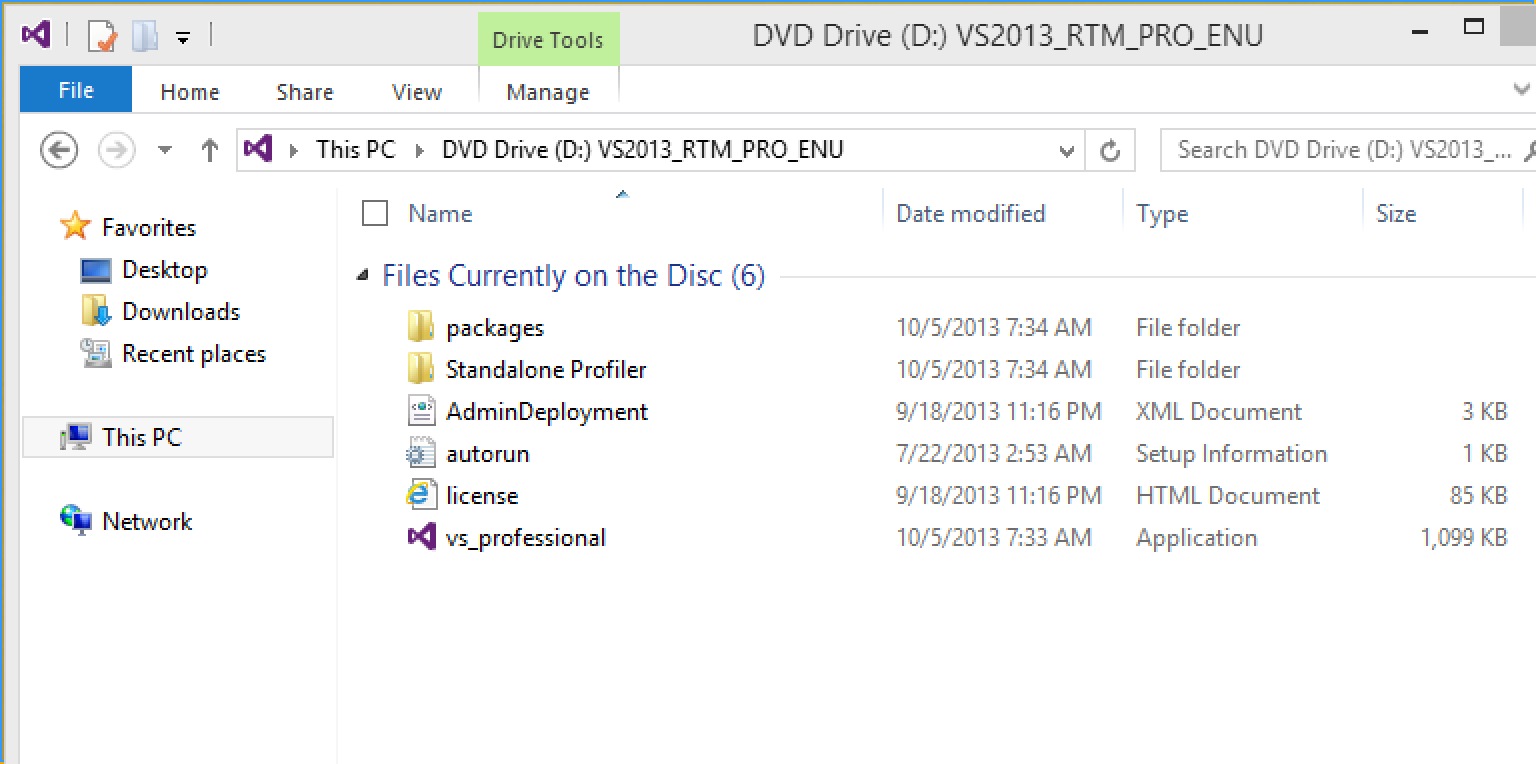Image resolution: width=1536 pixels, height=764 pixels.
Task: Switch to the Manage tab
Action: pos(548,92)
